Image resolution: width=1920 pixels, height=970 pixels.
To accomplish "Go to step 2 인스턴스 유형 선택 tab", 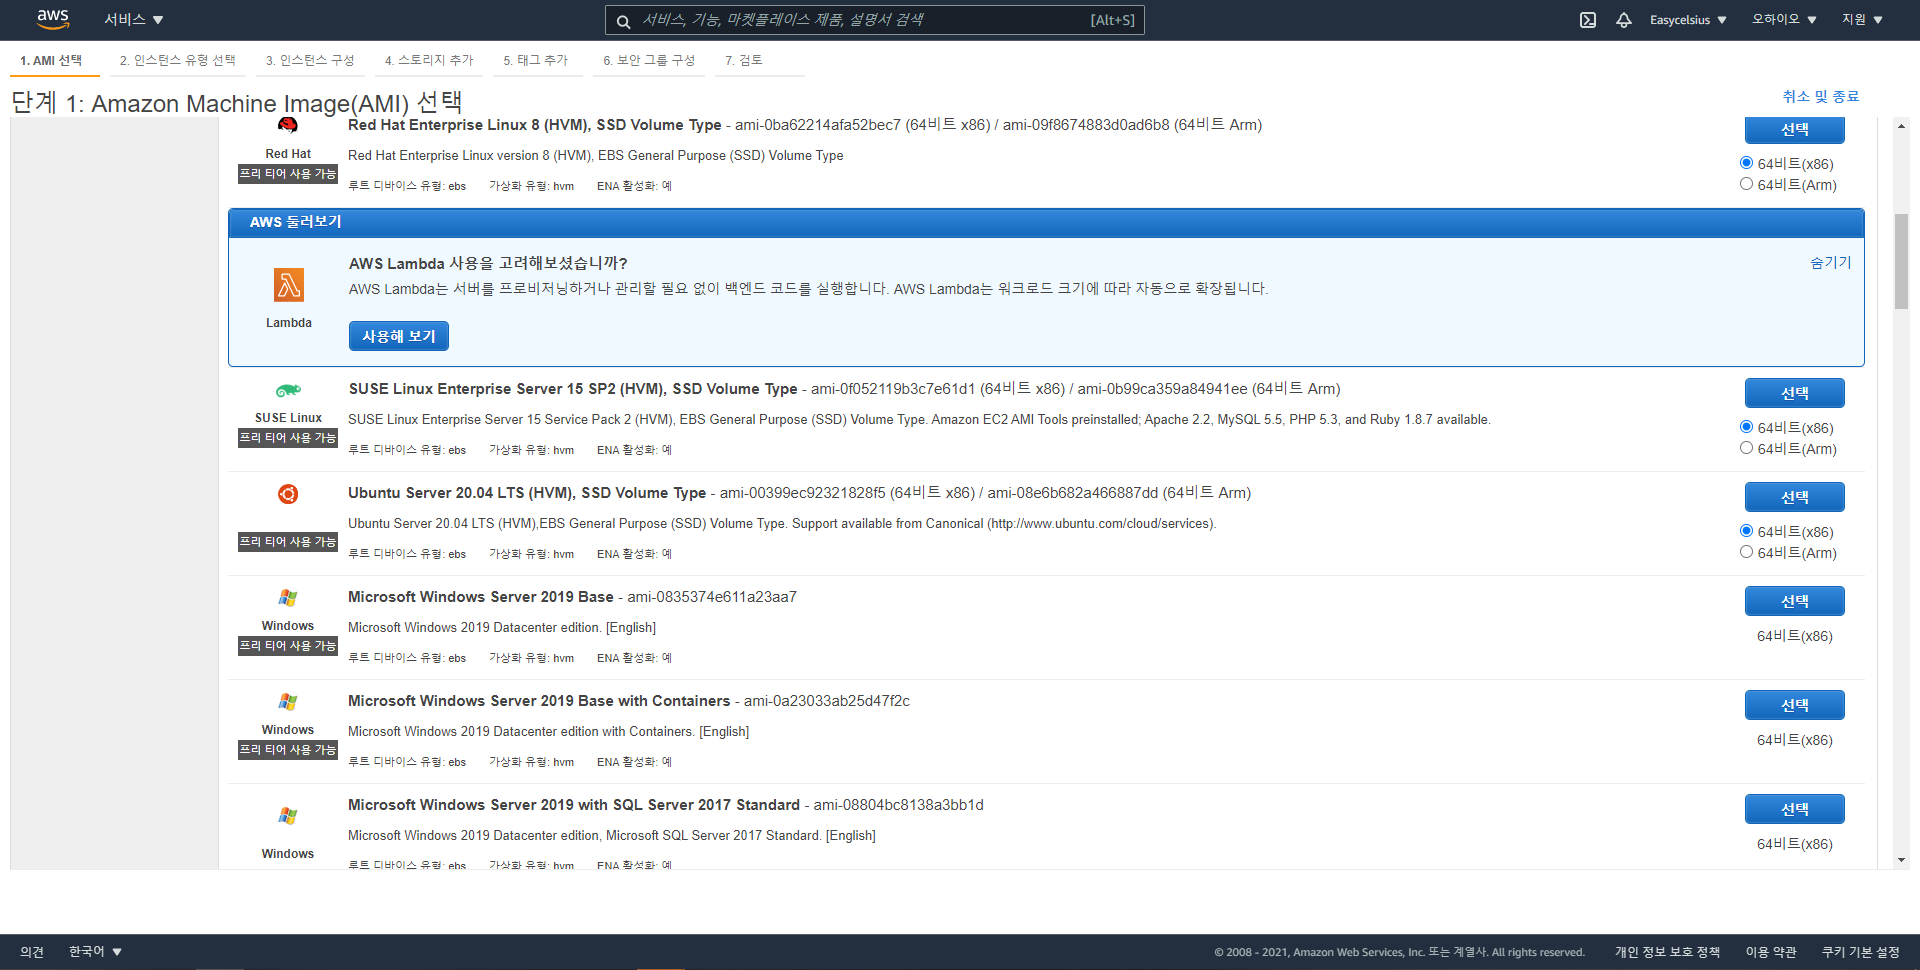I will [177, 60].
